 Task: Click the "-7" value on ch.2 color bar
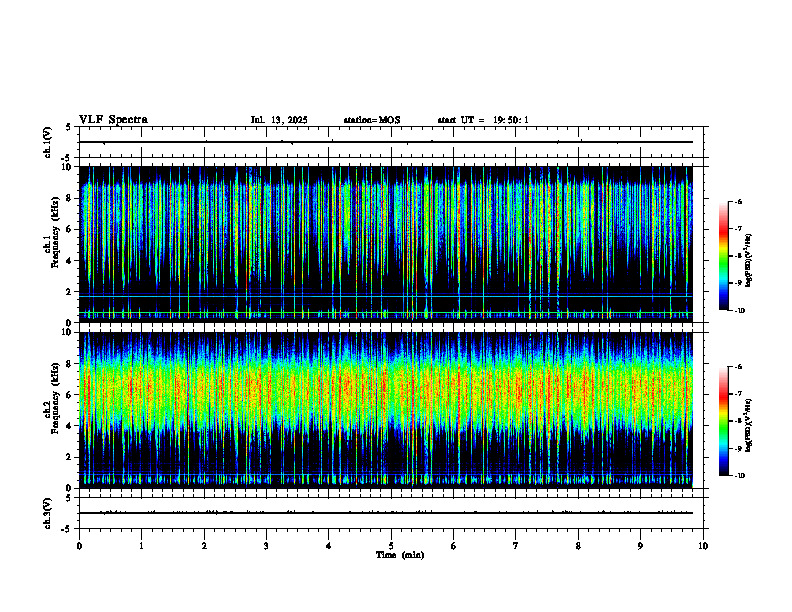point(738,394)
